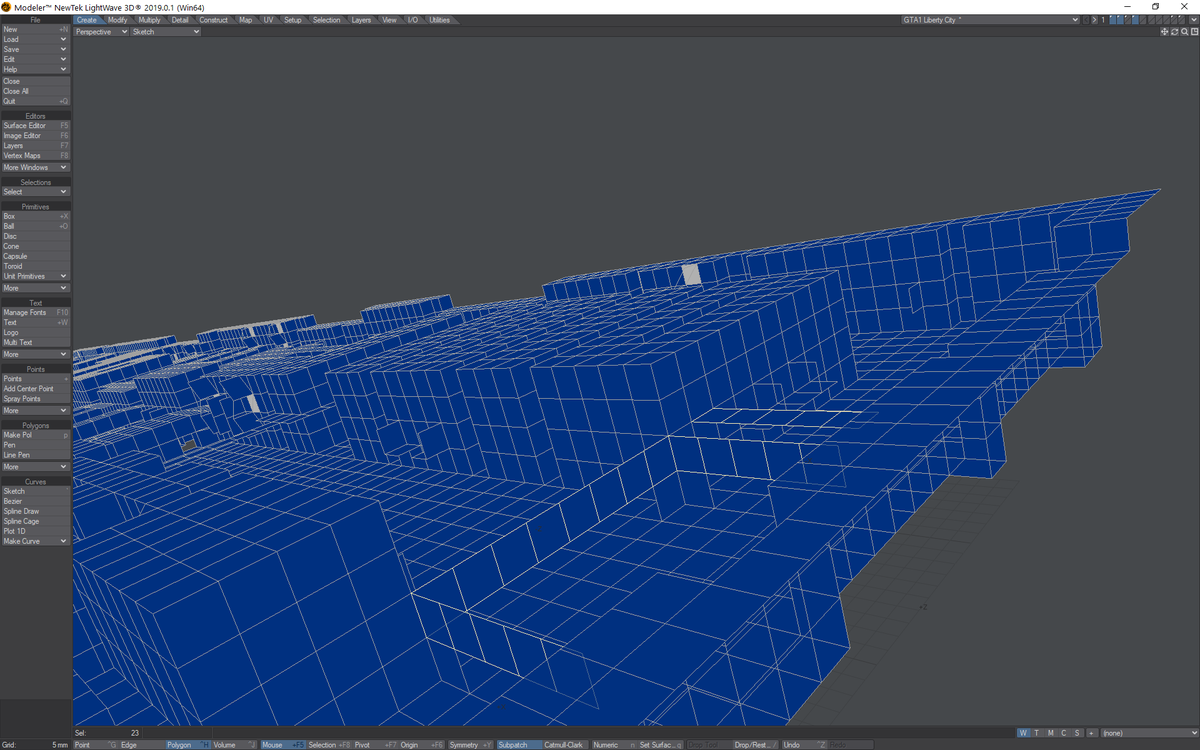Activate the Bezier curve tool
This screenshot has width=1200, height=750.
coord(35,501)
